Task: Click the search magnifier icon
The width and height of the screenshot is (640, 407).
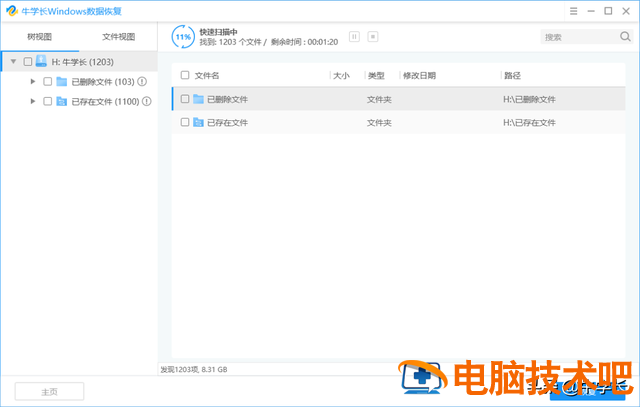Action: point(625,37)
